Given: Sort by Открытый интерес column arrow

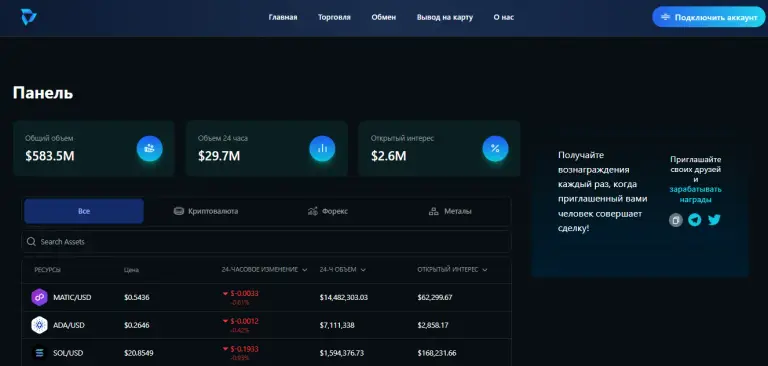Looking at the screenshot, I should pos(485,270).
